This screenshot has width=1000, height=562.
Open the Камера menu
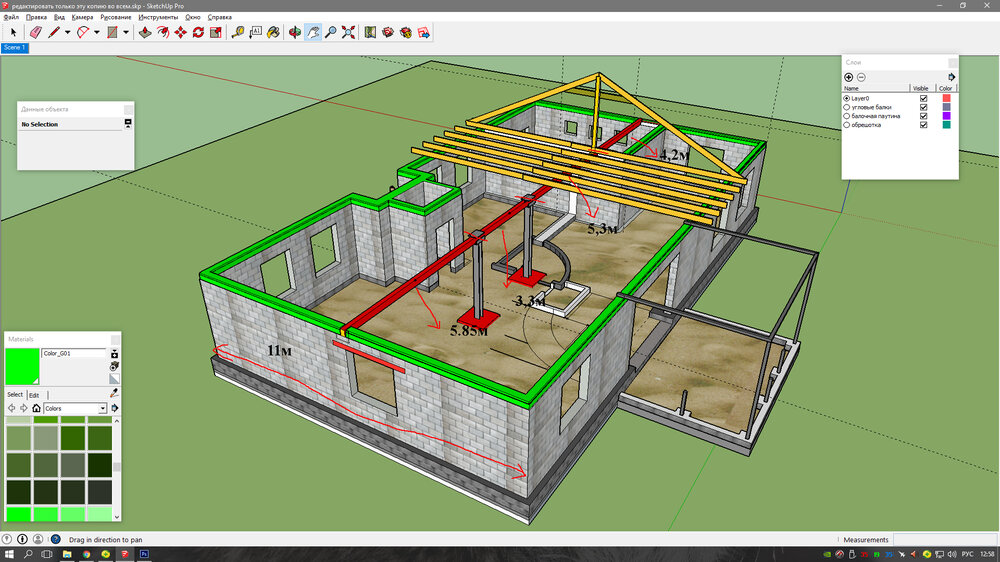[82, 17]
